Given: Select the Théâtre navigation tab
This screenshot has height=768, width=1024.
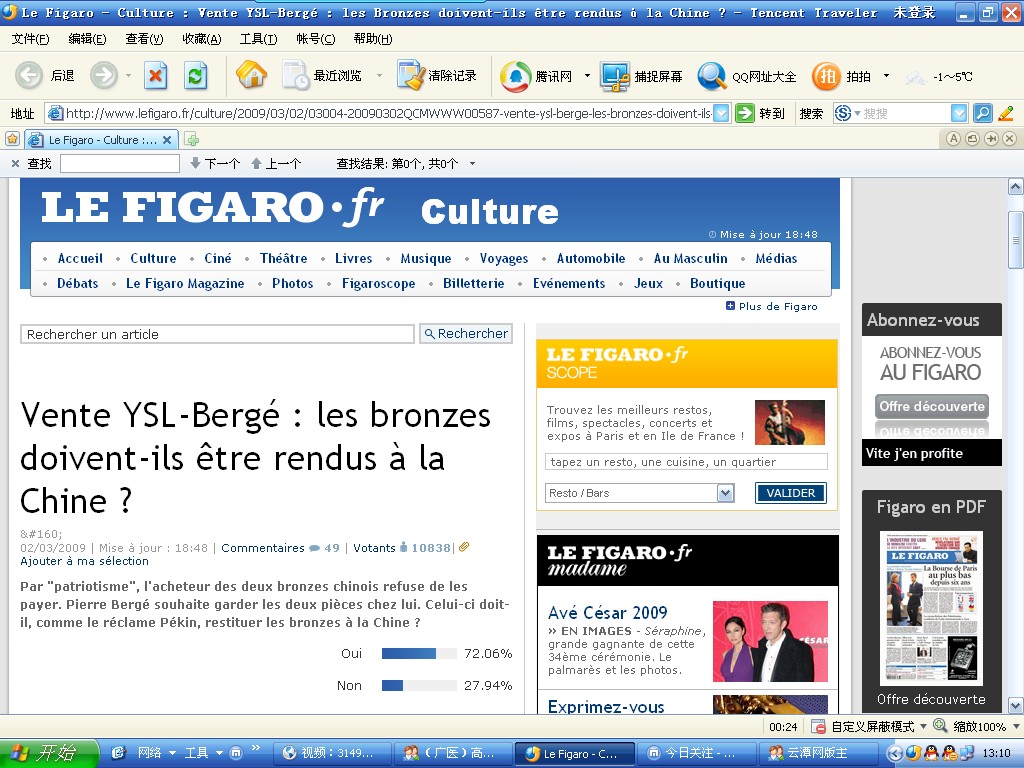Looking at the screenshot, I should click(283, 258).
